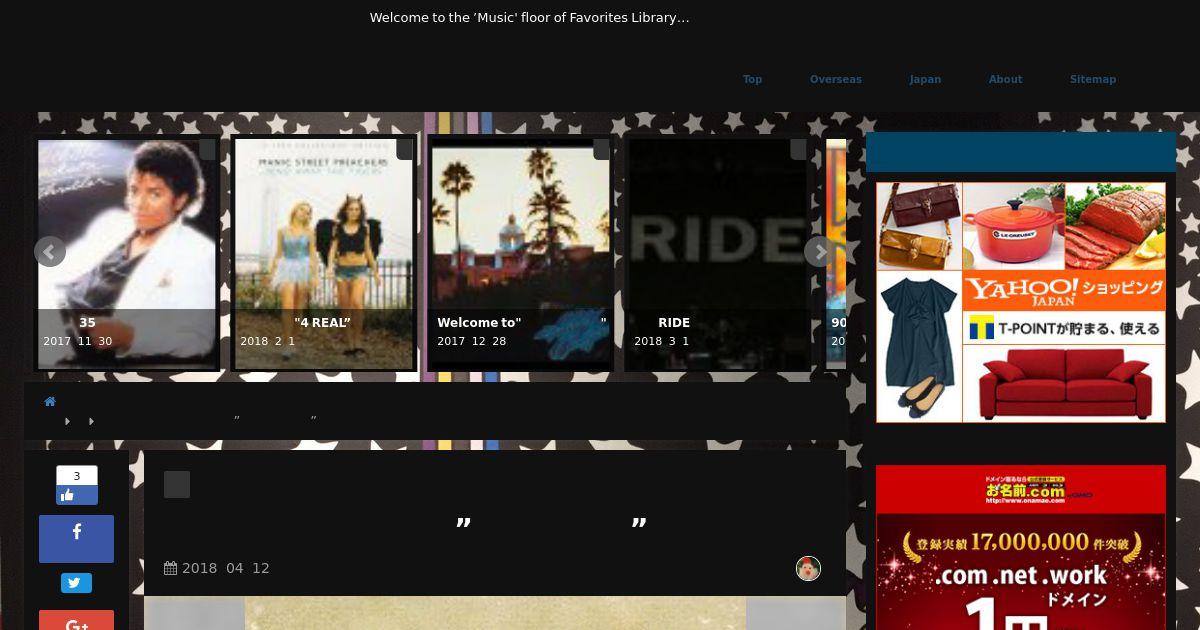The height and width of the screenshot is (630, 1200).
Task: Click the date 2018 2 1 caption
Action: tap(268, 341)
